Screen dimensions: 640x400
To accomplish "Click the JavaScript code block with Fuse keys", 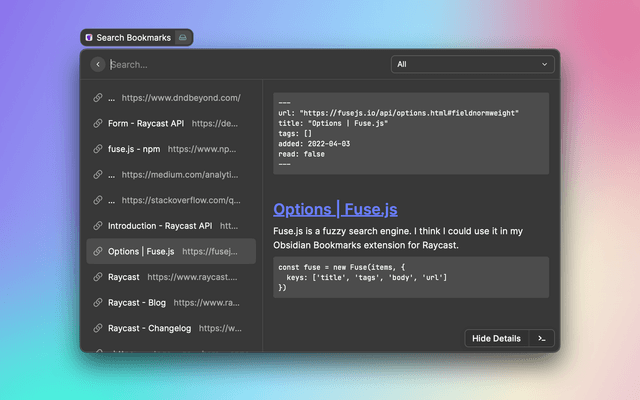I will [411, 277].
